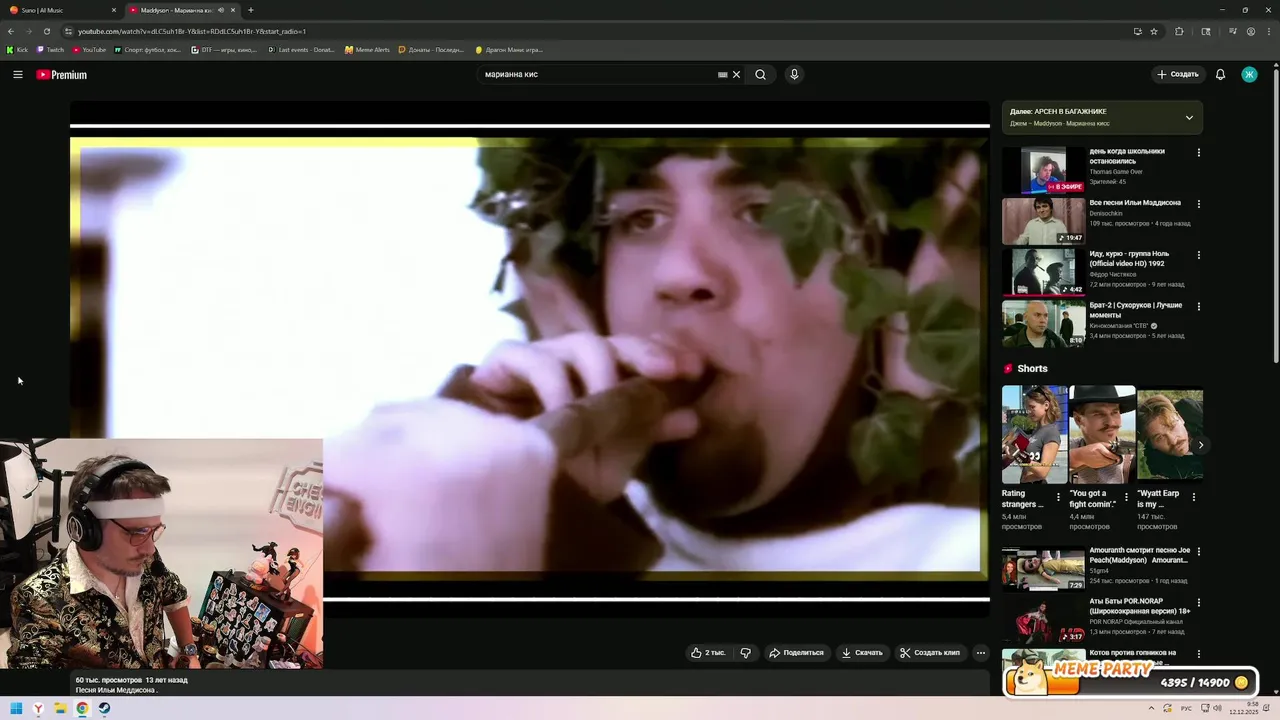Open options for день когда школьники video
Screen dimensions: 1280x720
[x=1199, y=153]
